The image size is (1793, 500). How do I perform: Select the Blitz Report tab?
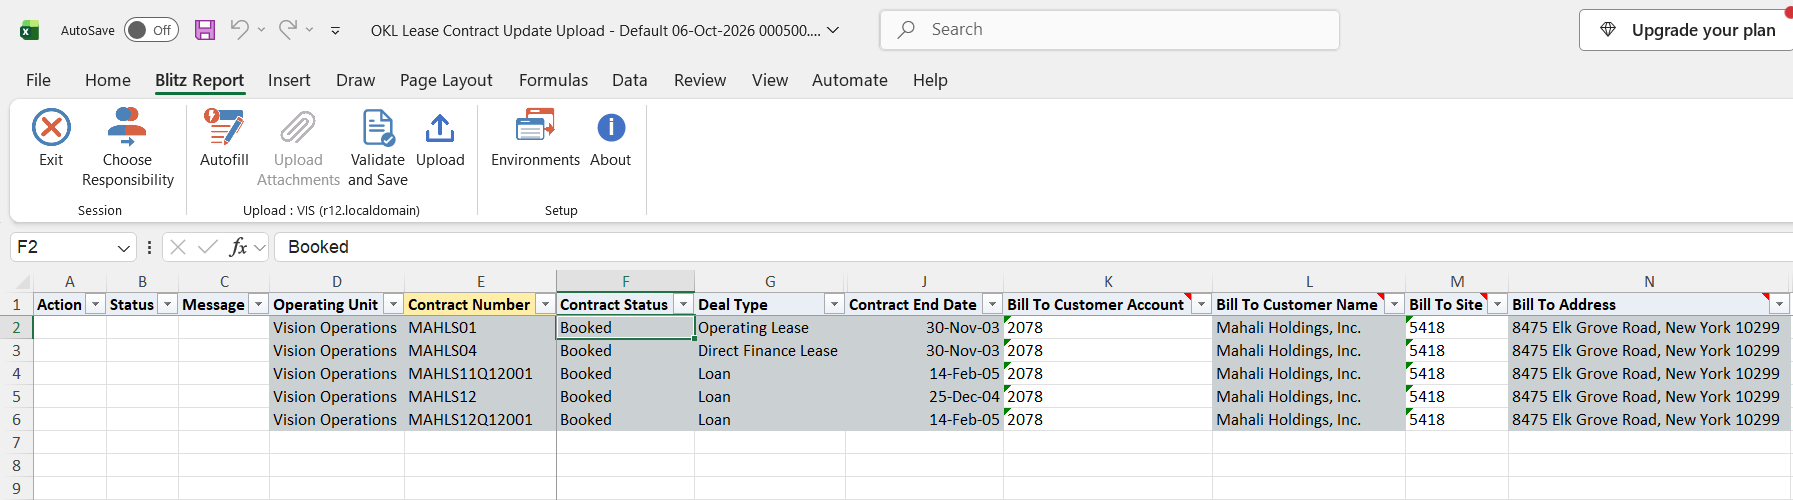click(199, 80)
